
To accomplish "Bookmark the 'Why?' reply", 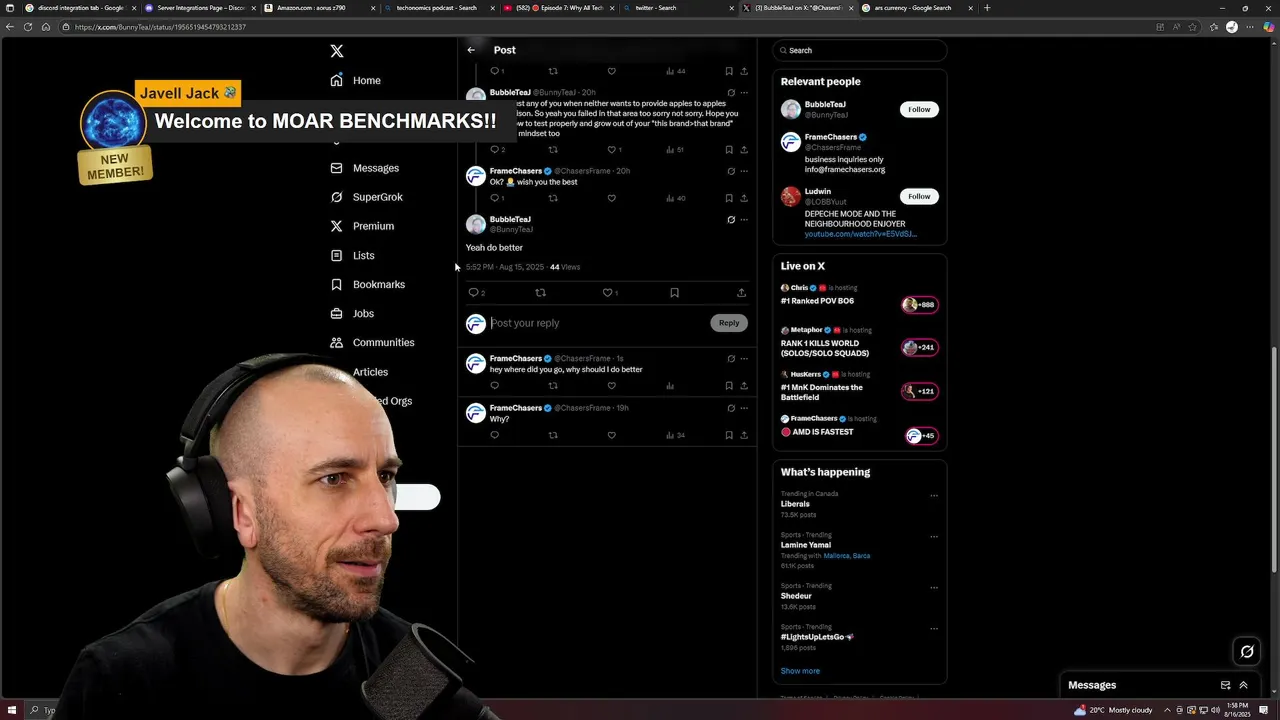I will click(729, 435).
